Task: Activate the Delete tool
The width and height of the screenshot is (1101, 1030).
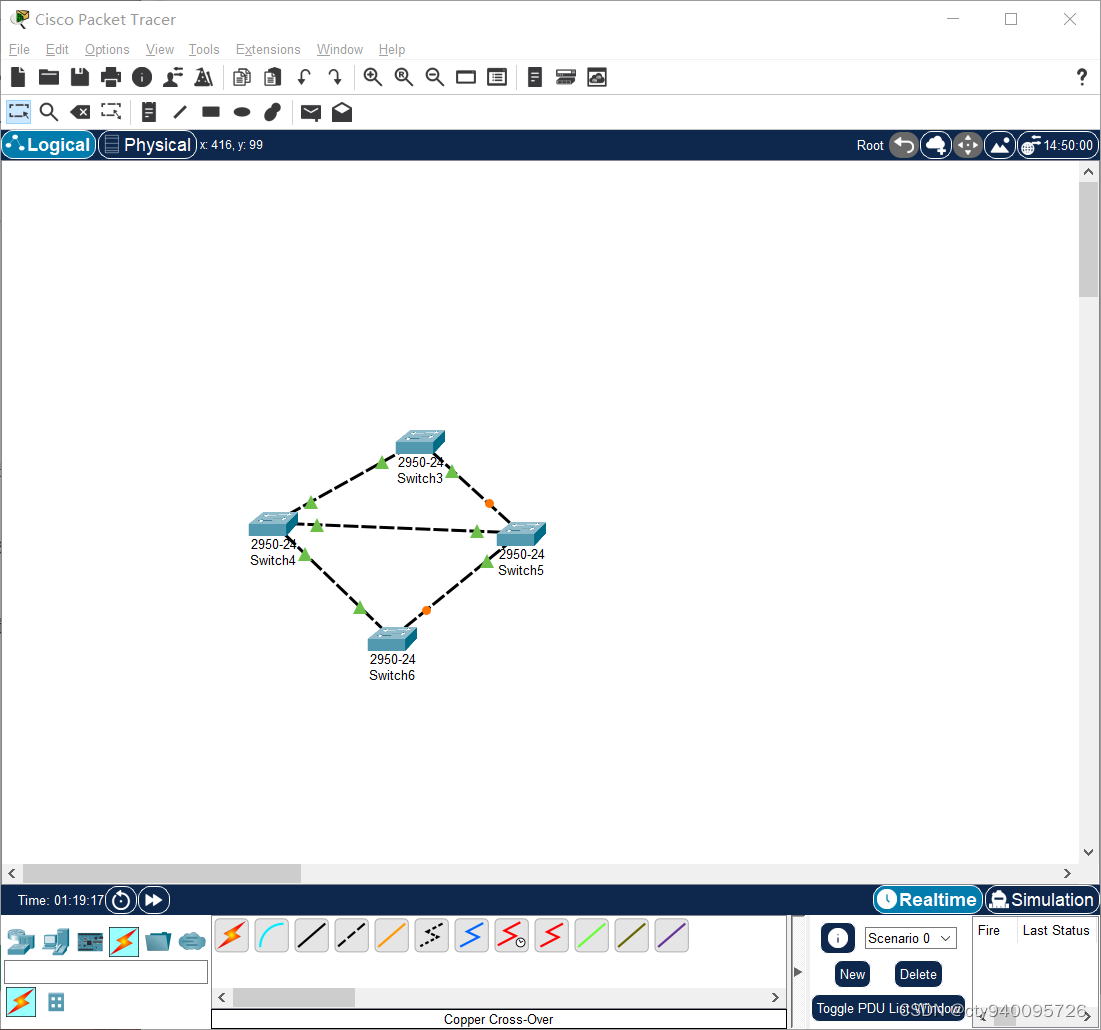Action: pos(80,112)
